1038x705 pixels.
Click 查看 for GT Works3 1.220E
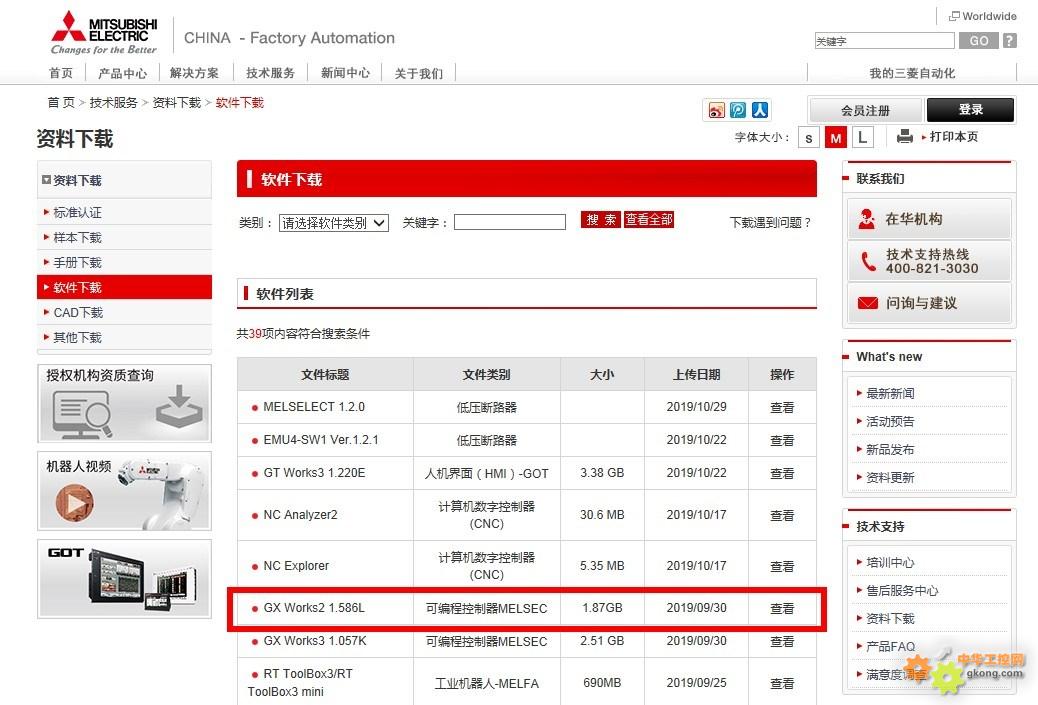[782, 474]
